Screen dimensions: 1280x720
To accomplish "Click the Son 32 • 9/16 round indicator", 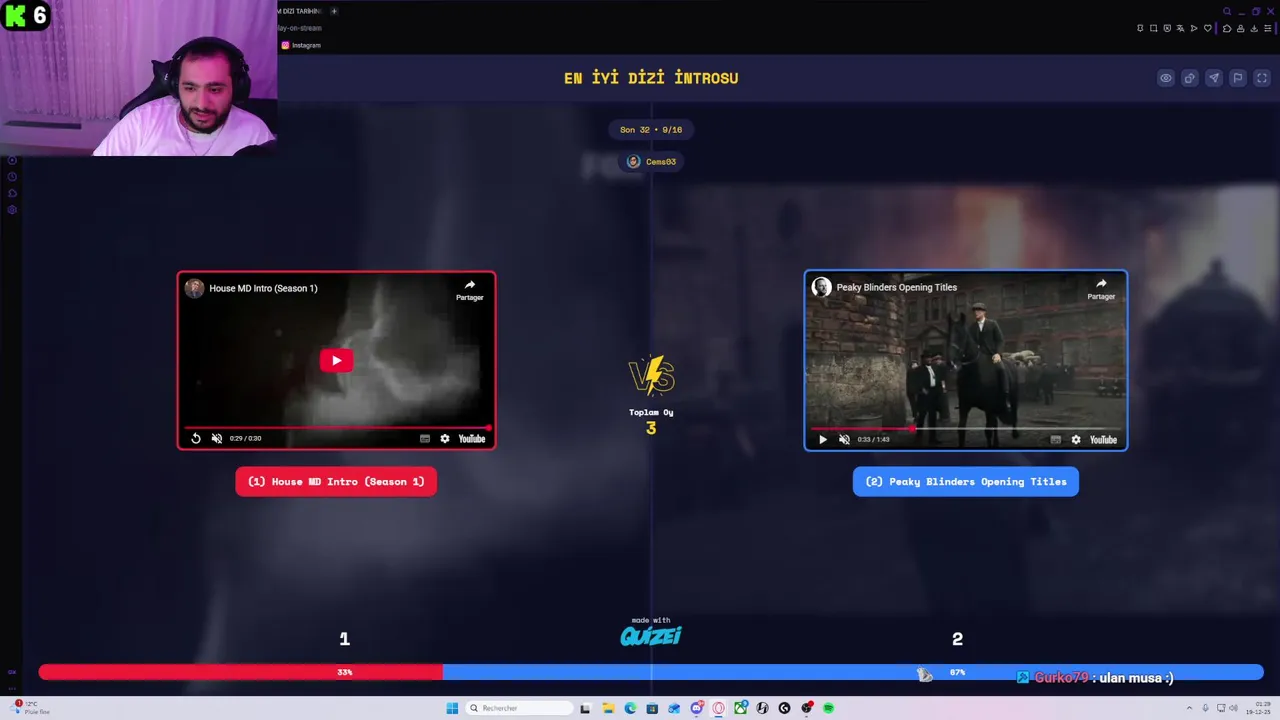I will pos(651,129).
